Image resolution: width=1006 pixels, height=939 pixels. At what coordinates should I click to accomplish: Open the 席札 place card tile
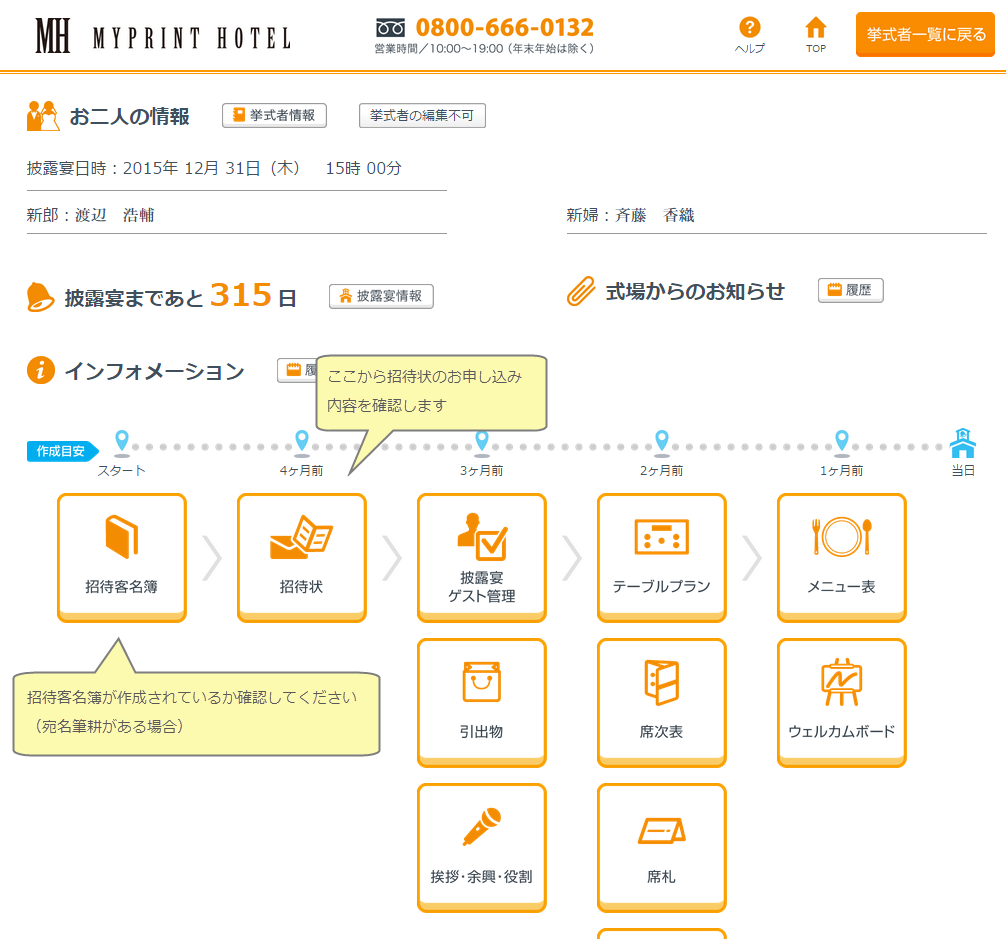(x=661, y=846)
